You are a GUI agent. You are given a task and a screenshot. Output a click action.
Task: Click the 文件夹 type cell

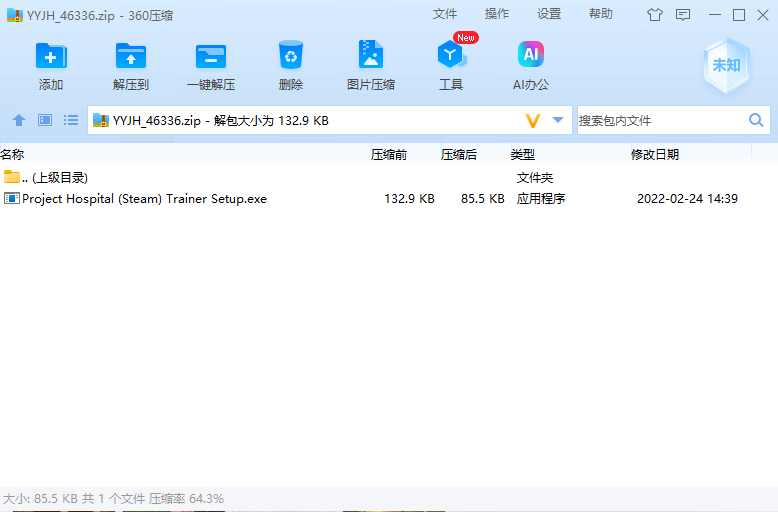tap(535, 178)
